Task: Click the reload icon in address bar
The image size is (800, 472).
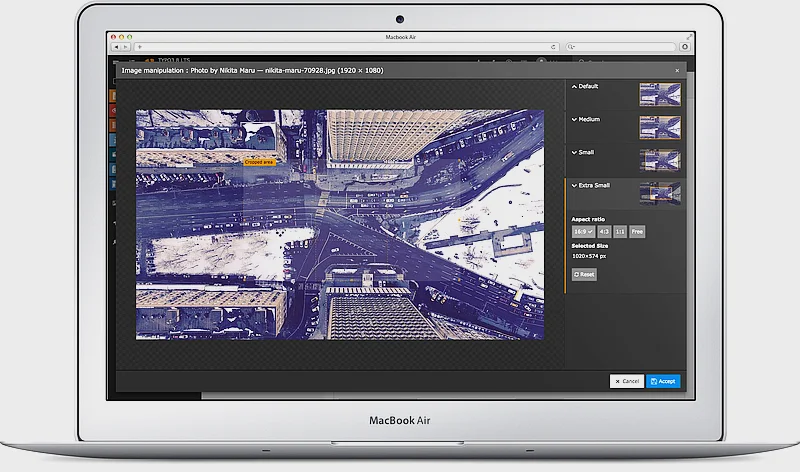Action: coord(553,47)
